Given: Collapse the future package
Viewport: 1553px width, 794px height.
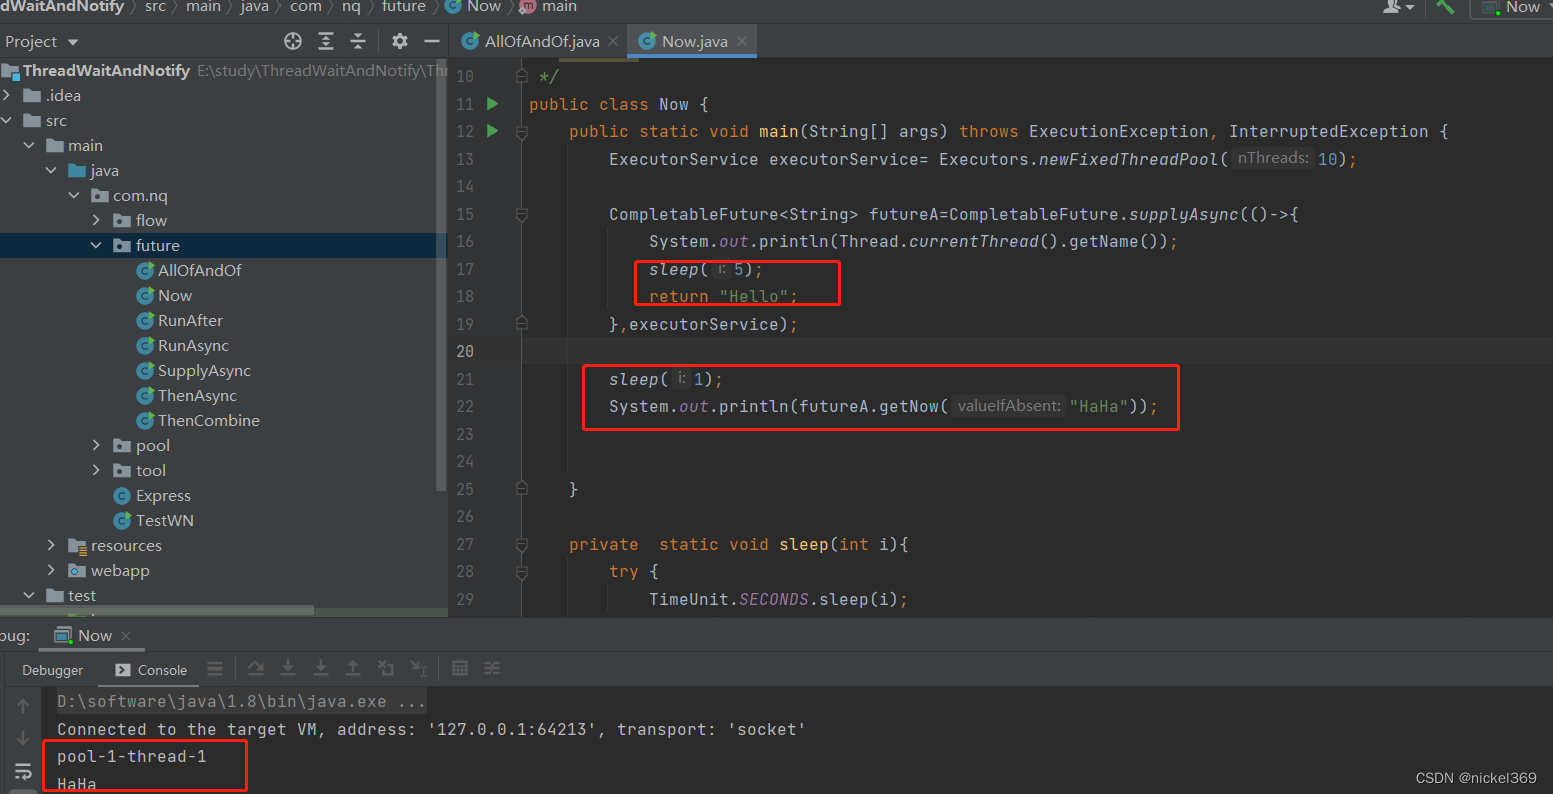Looking at the screenshot, I should [96, 246].
